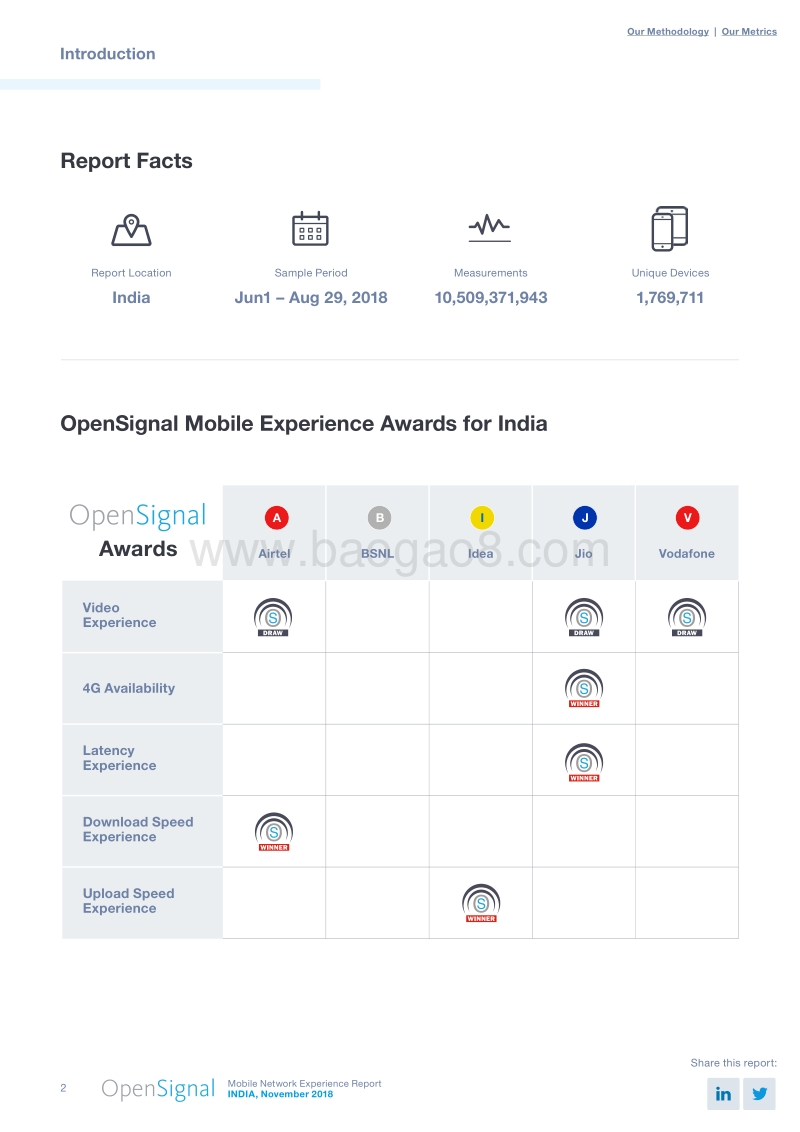
Task: Click the gray BSNL 'B' badge
Action: (x=380, y=518)
